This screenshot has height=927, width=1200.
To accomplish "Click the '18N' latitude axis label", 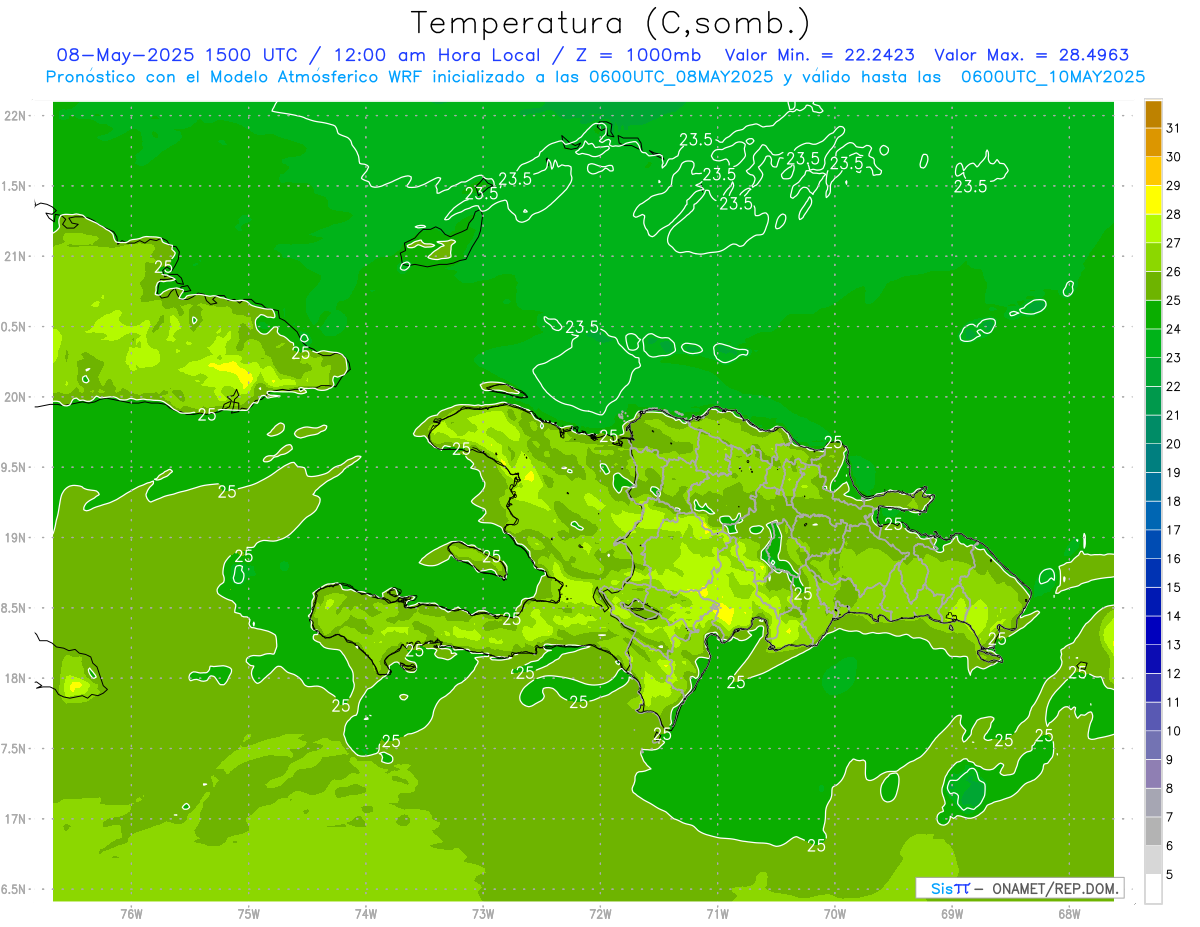I will tap(16, 678).
